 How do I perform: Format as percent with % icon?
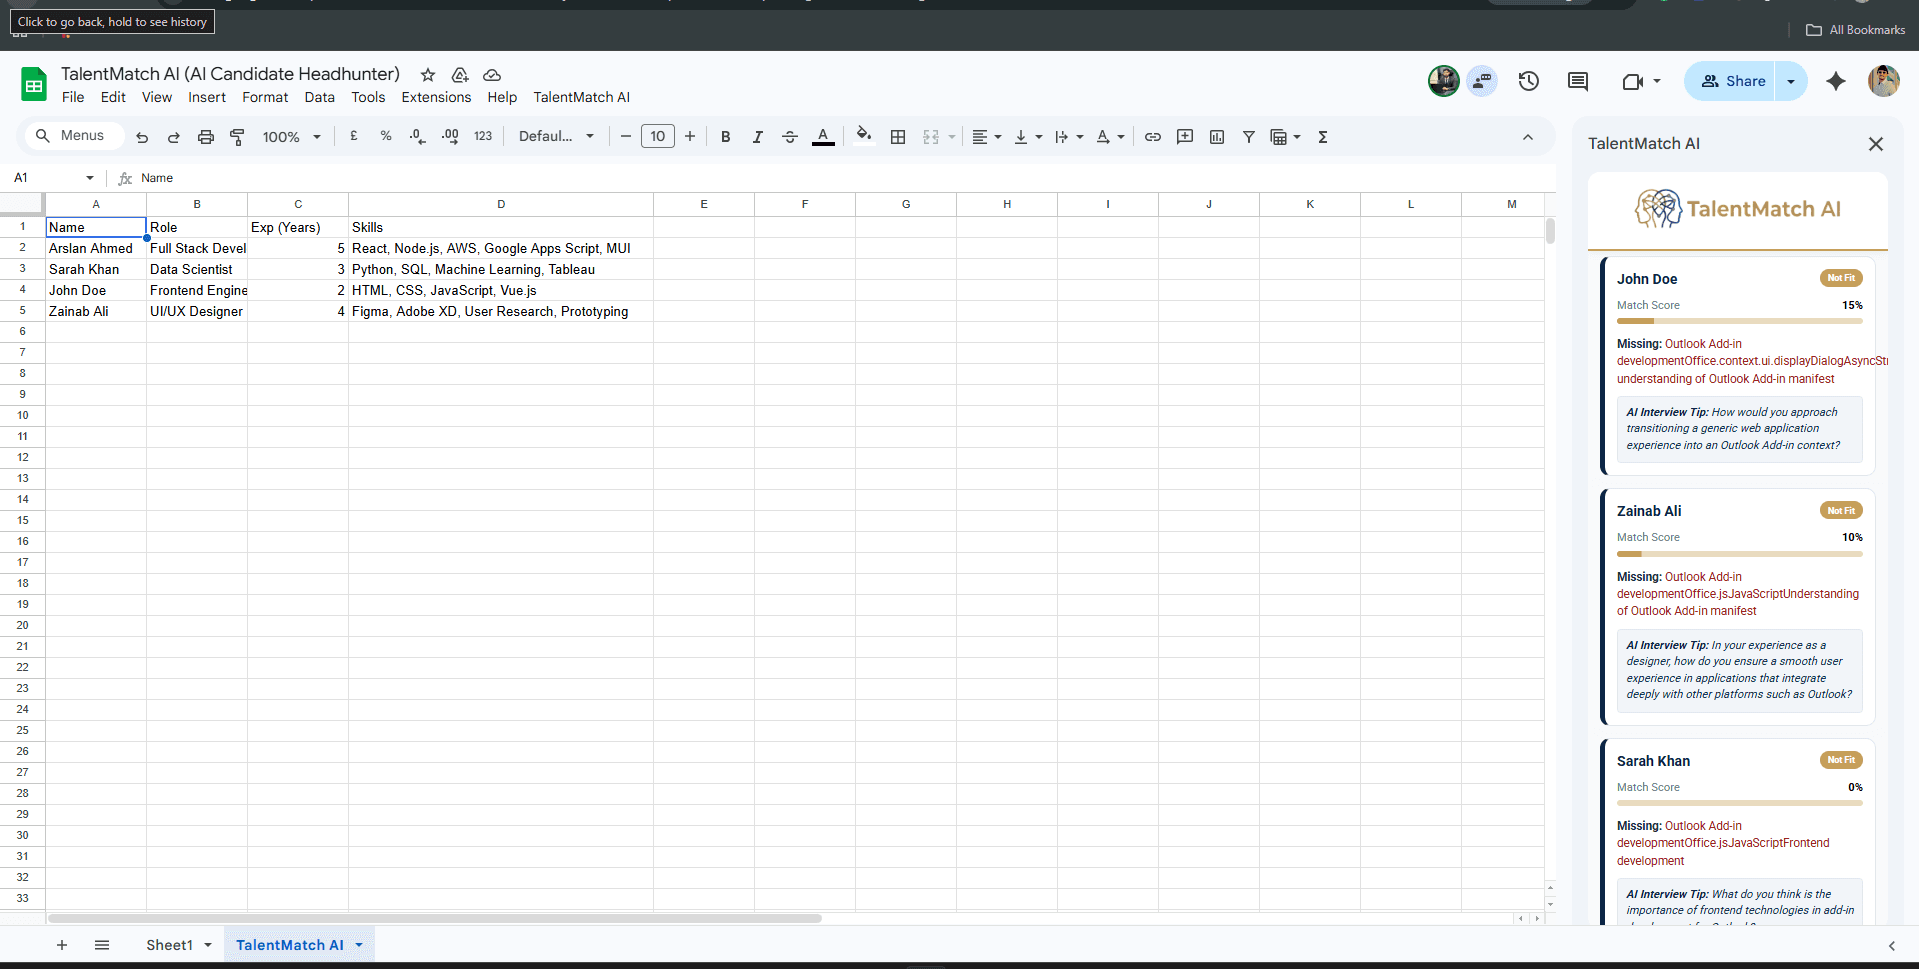point(386,136)
